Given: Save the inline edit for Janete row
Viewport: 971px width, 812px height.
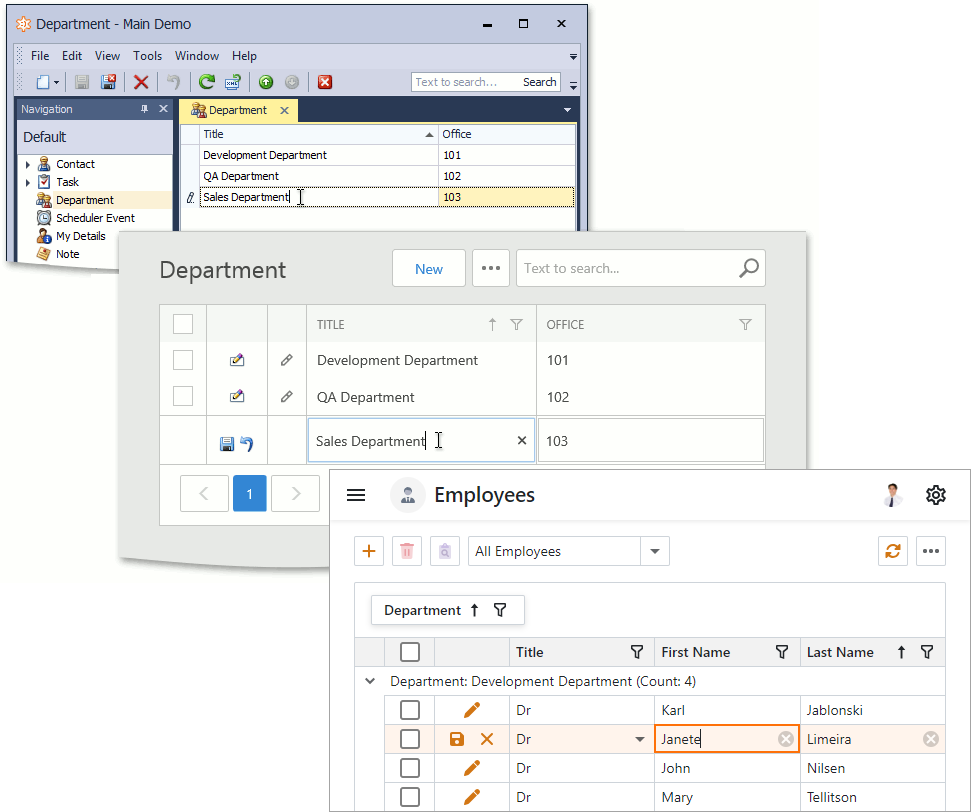Looking at the screenshot, I should coord(457,739).
